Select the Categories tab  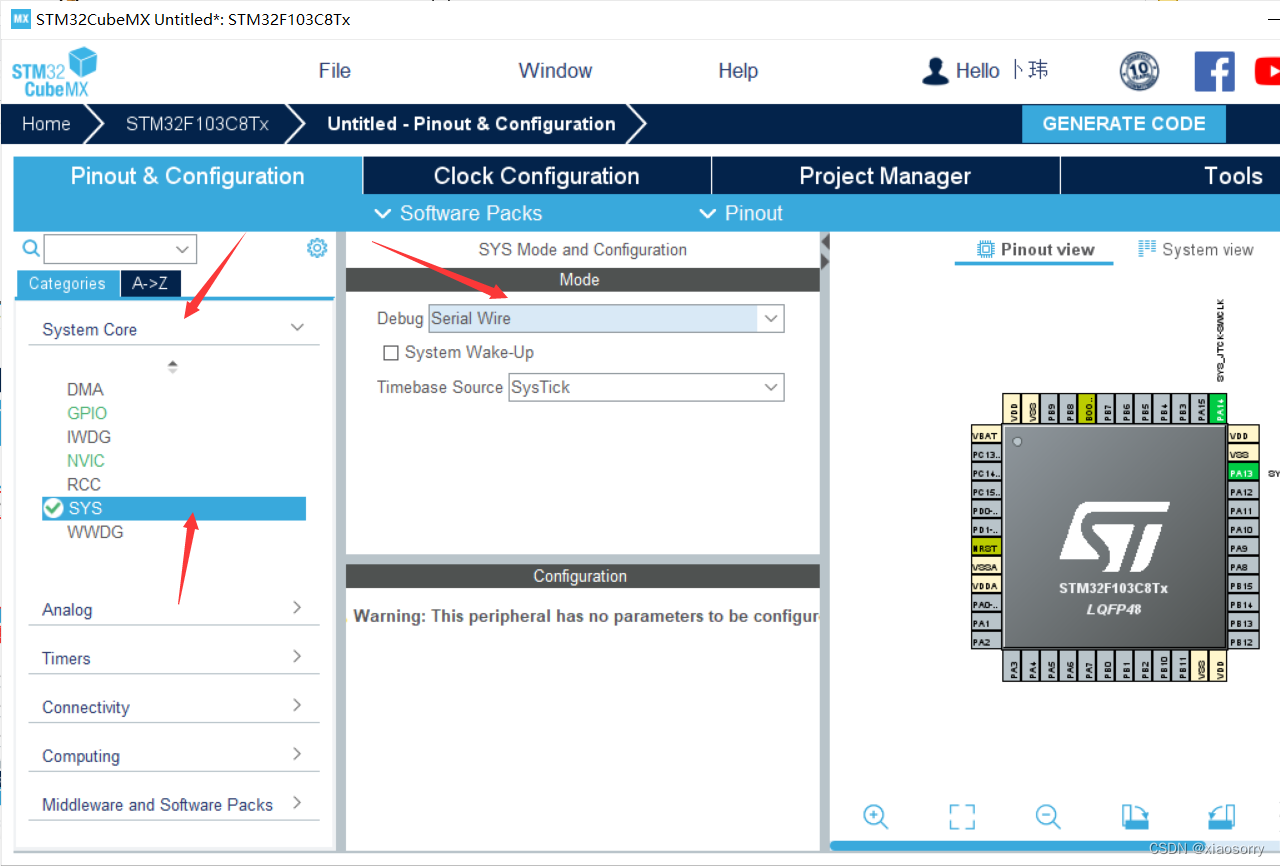coord(67,284)
